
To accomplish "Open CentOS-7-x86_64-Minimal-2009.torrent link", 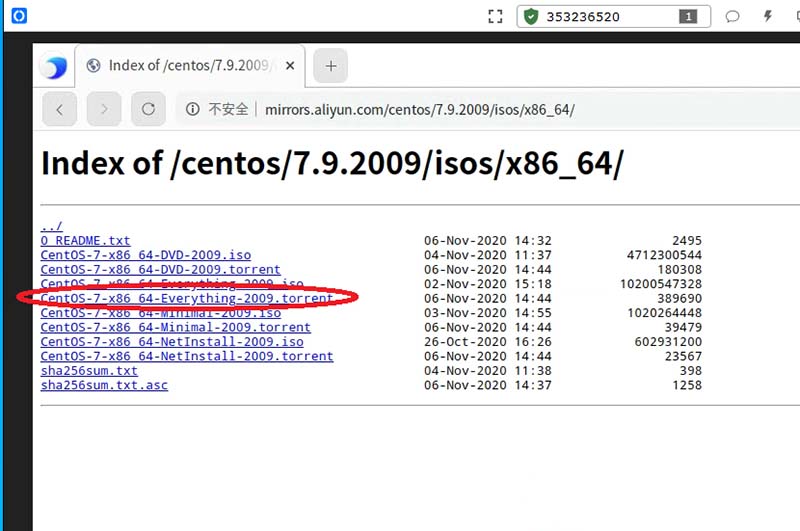I will [176, 327].
